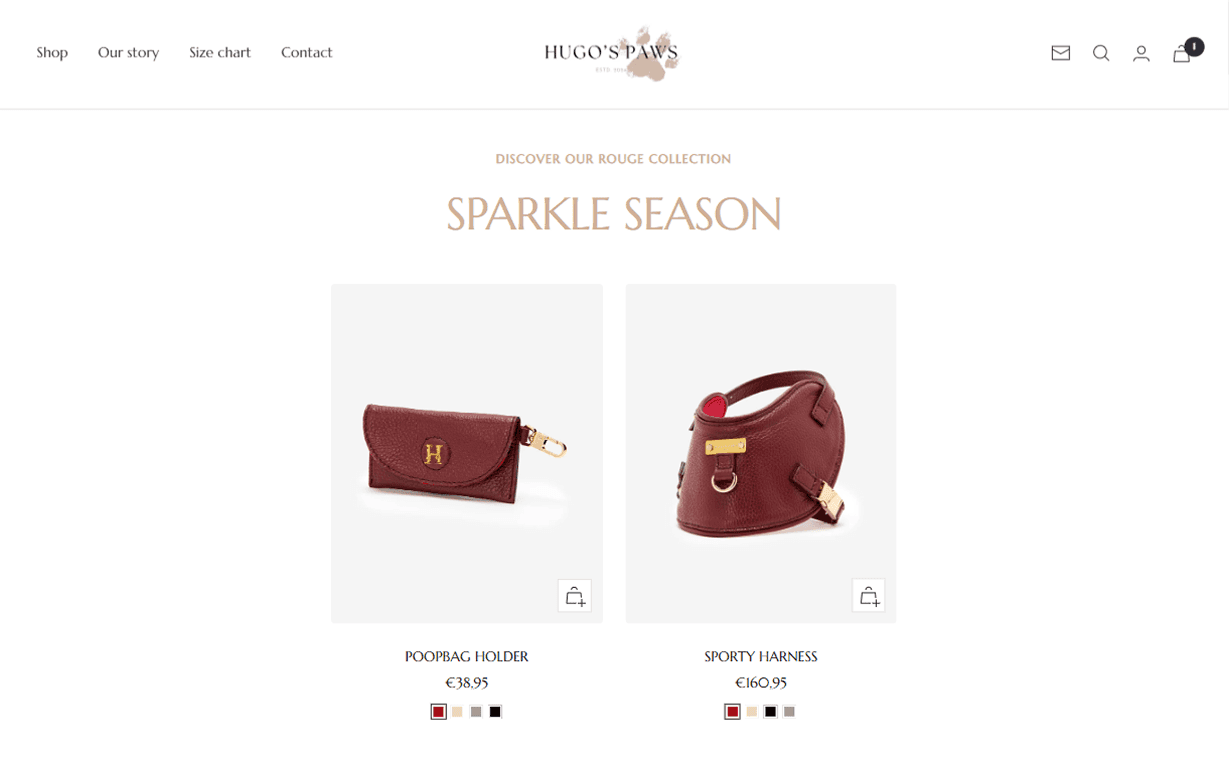This screenshot has height=761, width=1229.
Task: Go to the Size chart page
Action: (220, 52)
